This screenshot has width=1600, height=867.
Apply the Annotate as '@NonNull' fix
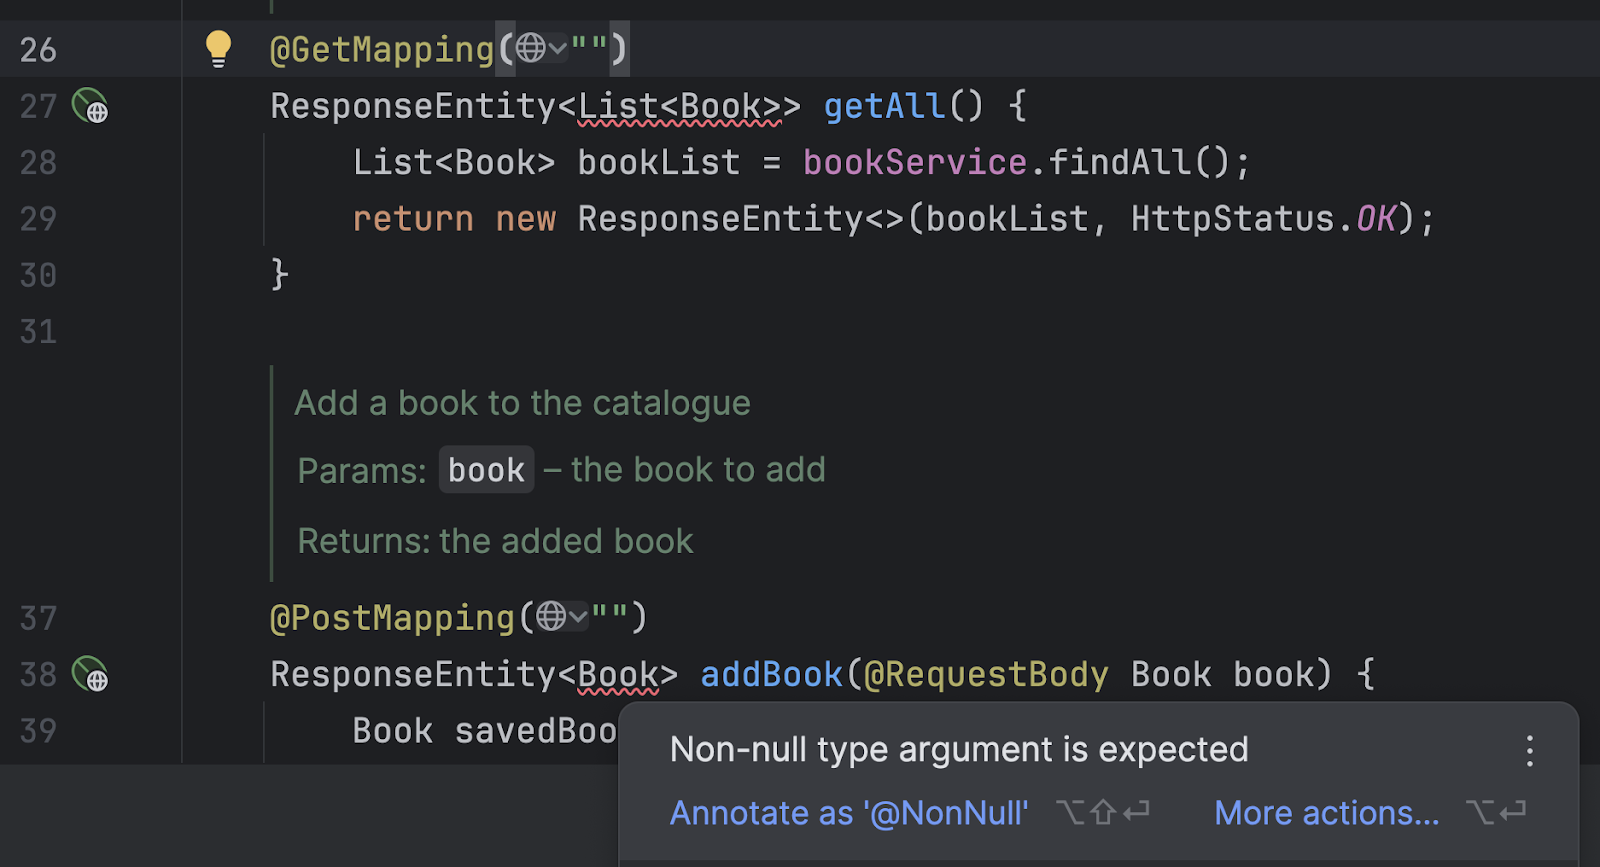pyautogui.click(x=848, y=813)
